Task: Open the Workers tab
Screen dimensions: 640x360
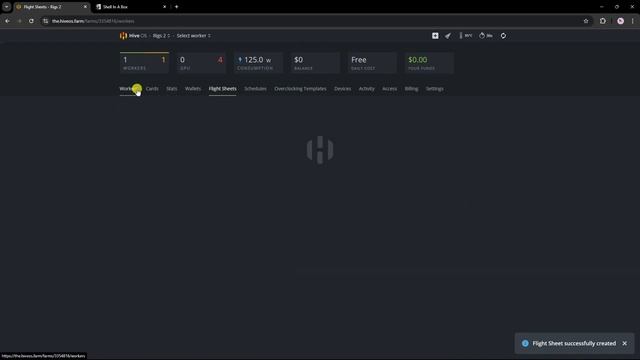Action: (x=130, y=89)
